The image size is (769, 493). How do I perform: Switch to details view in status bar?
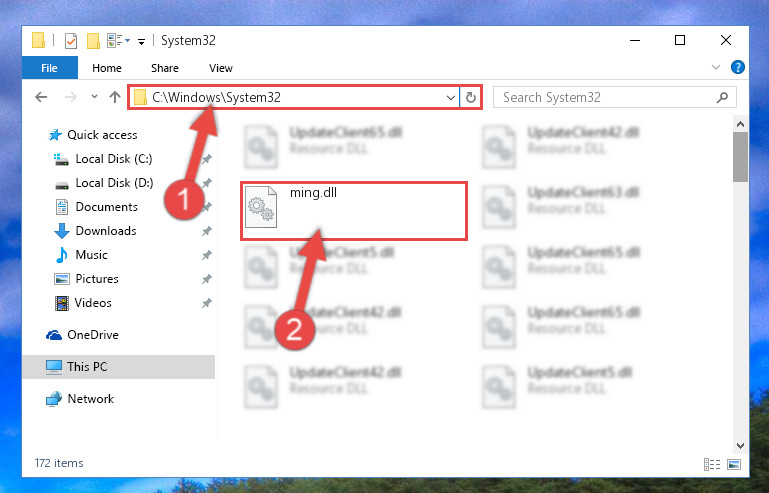pos(712,464)
